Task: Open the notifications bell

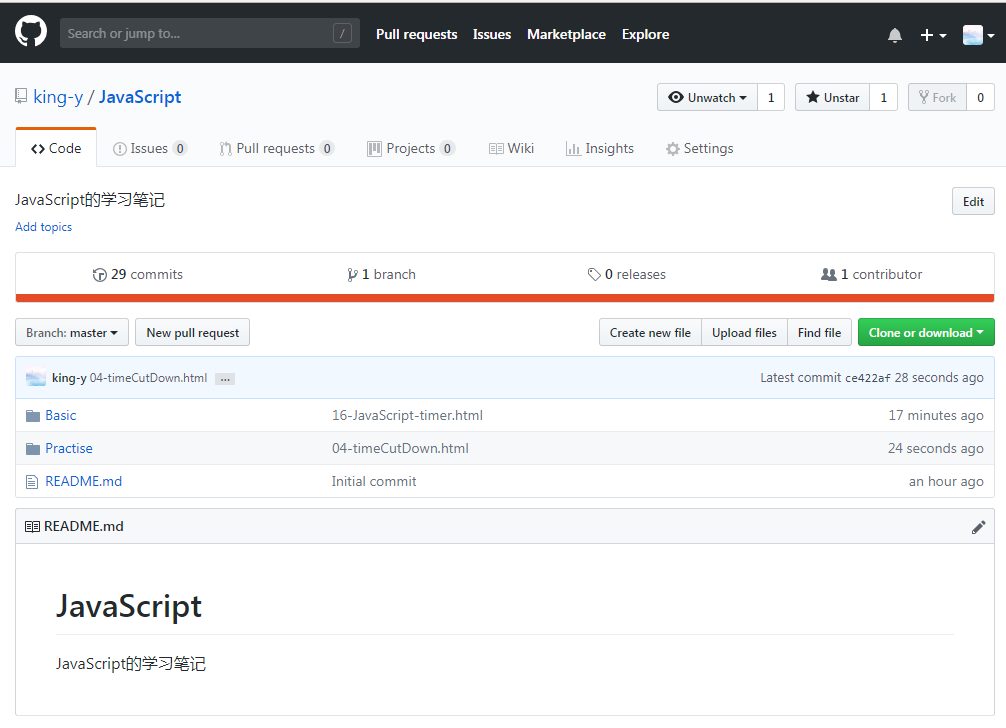Action: click(x=894, y=35)
